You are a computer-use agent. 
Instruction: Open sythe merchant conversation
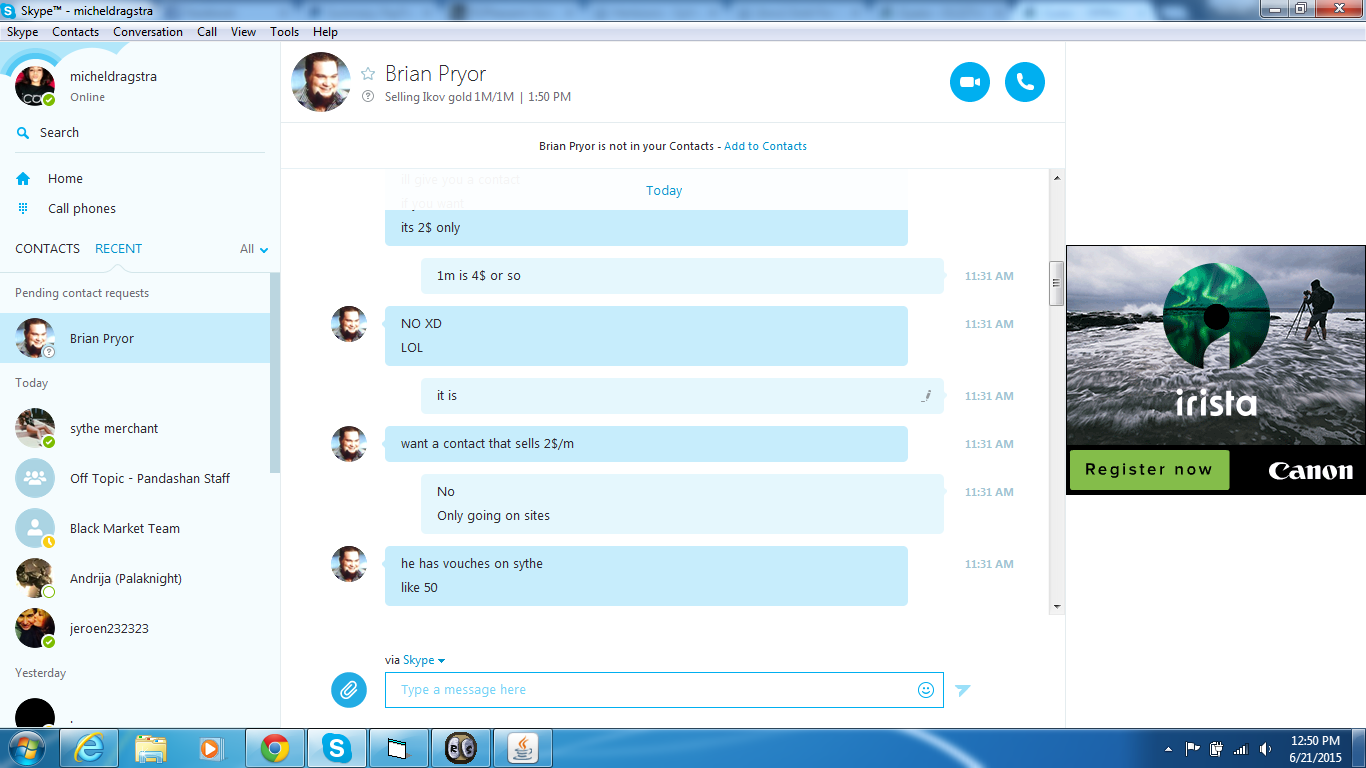click(x=135, y=428)
